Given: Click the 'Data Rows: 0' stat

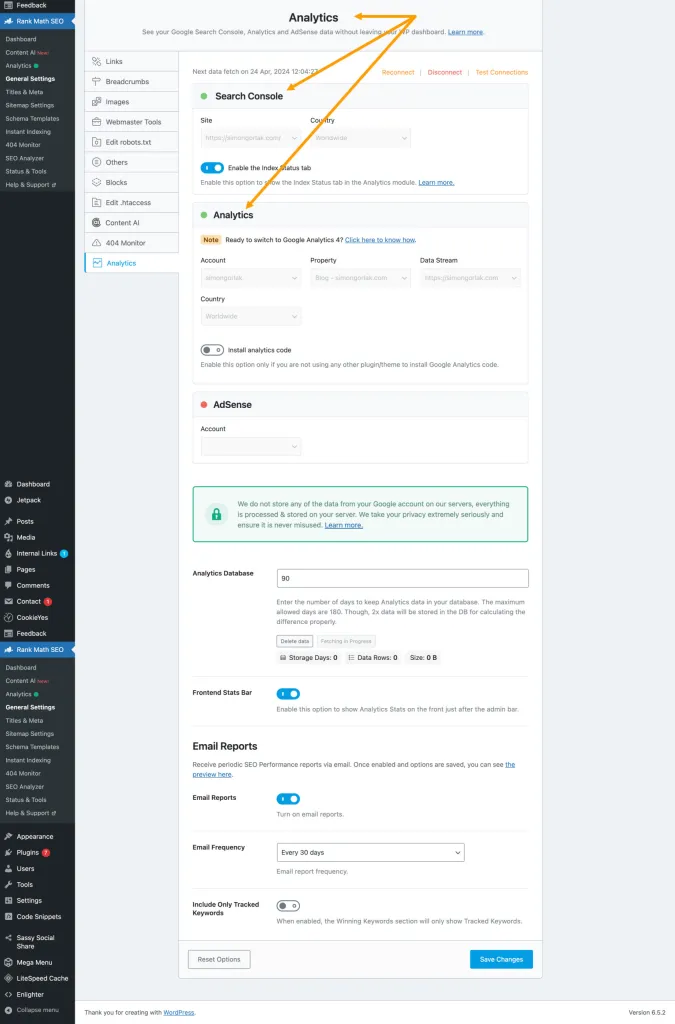Looking at the screenshot, I should [372, 658].
